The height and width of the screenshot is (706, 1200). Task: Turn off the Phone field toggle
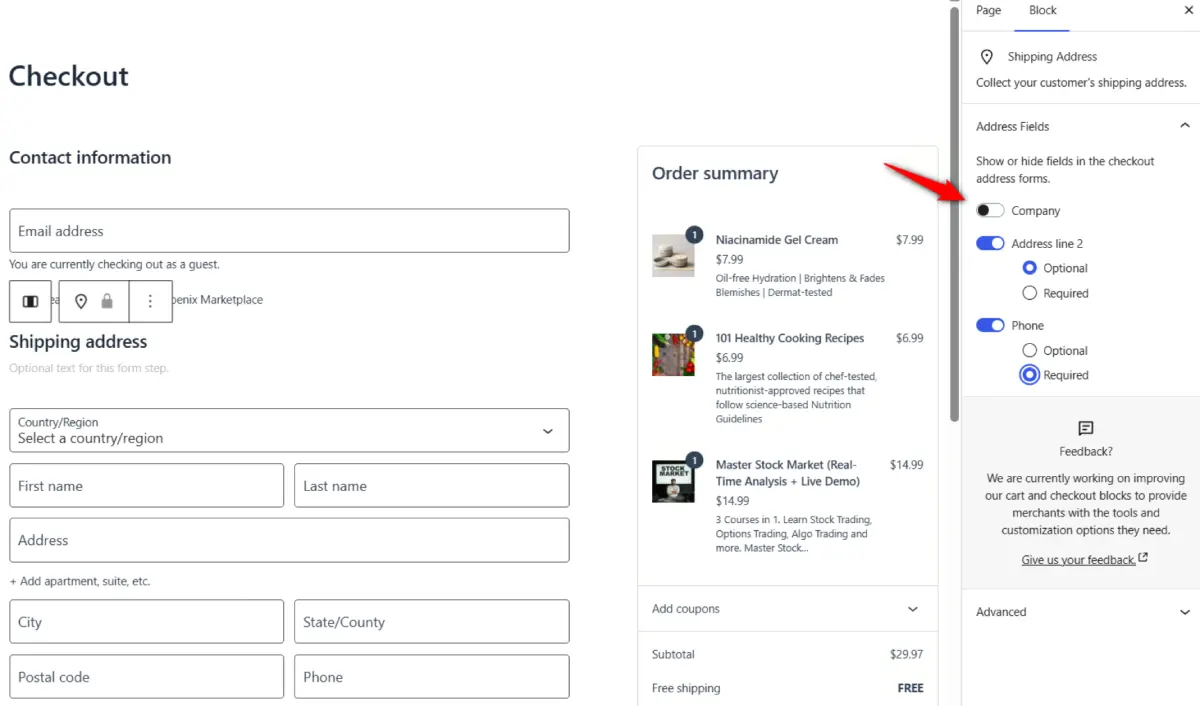(x=990, y=325)
